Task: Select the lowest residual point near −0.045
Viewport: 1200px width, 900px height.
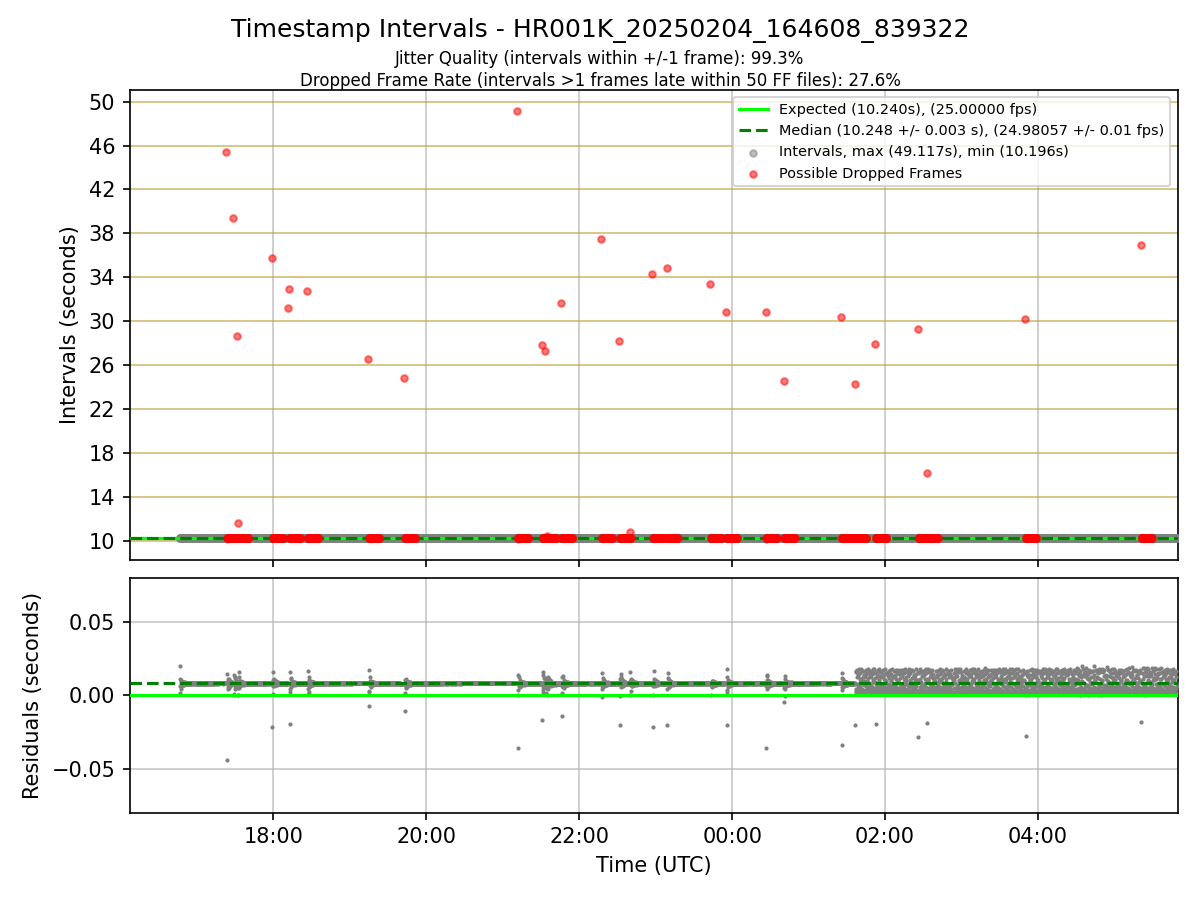Action: coord(227,760)
